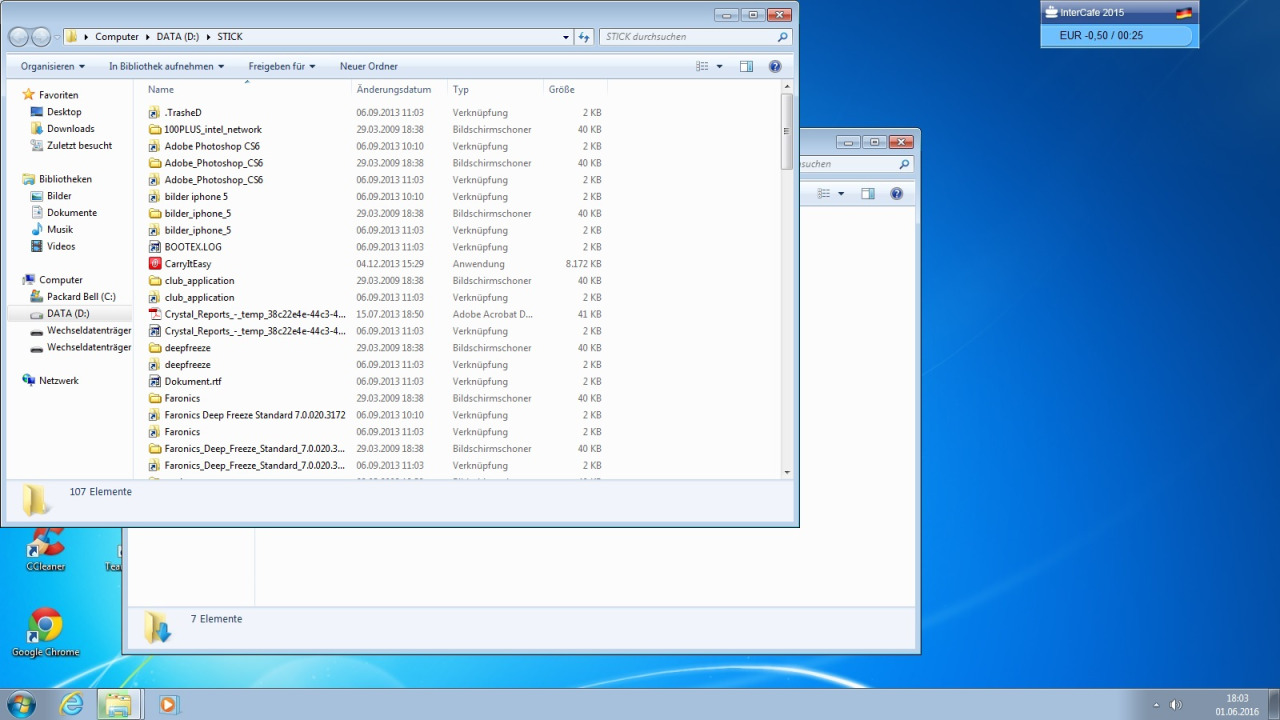The image size is (1280, 720).
Task: Select the .TrasheD file name
Action: [183, 113]
